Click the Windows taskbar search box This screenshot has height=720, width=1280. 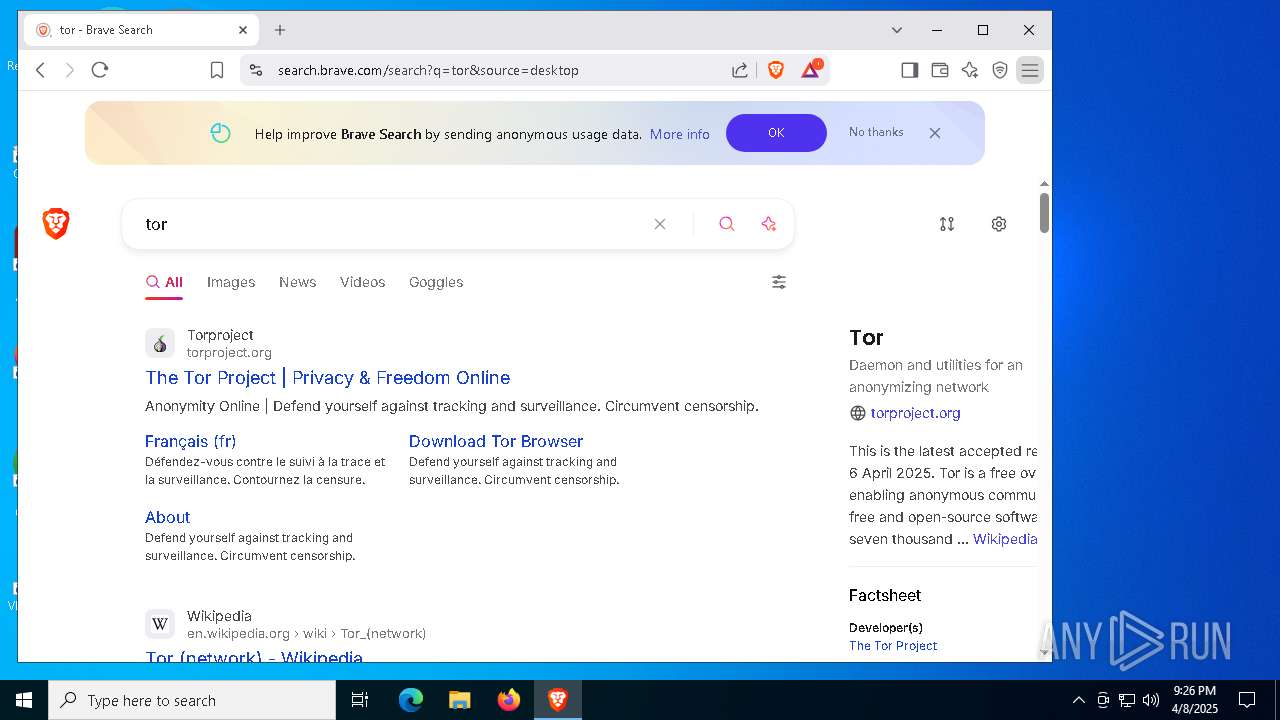coord(192,700)
